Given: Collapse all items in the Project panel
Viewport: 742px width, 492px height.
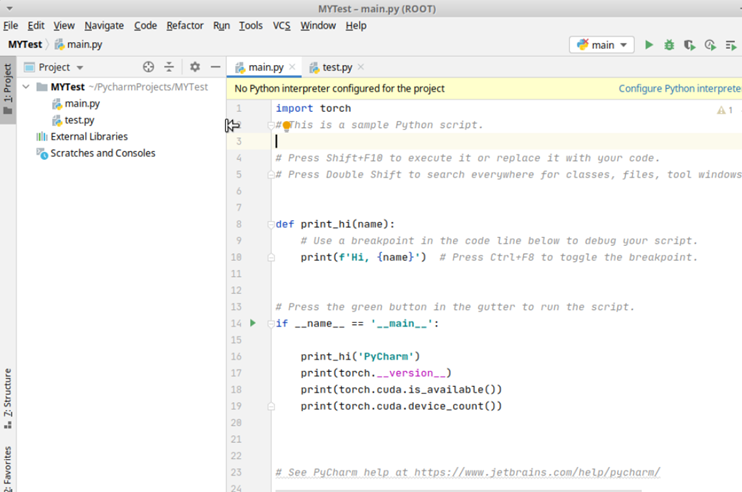Looking at the screenshot, I should pyautogui.click(x=169, y=67).
